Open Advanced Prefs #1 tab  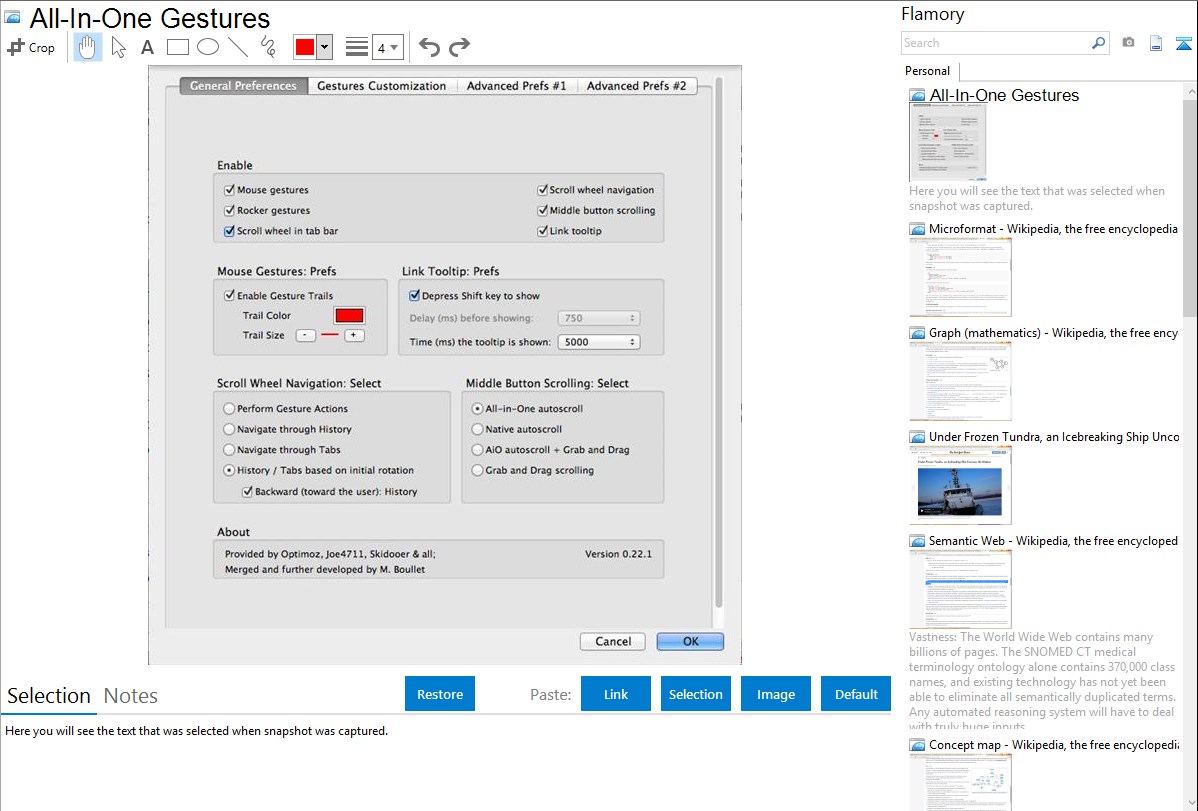tap(516, 86)
